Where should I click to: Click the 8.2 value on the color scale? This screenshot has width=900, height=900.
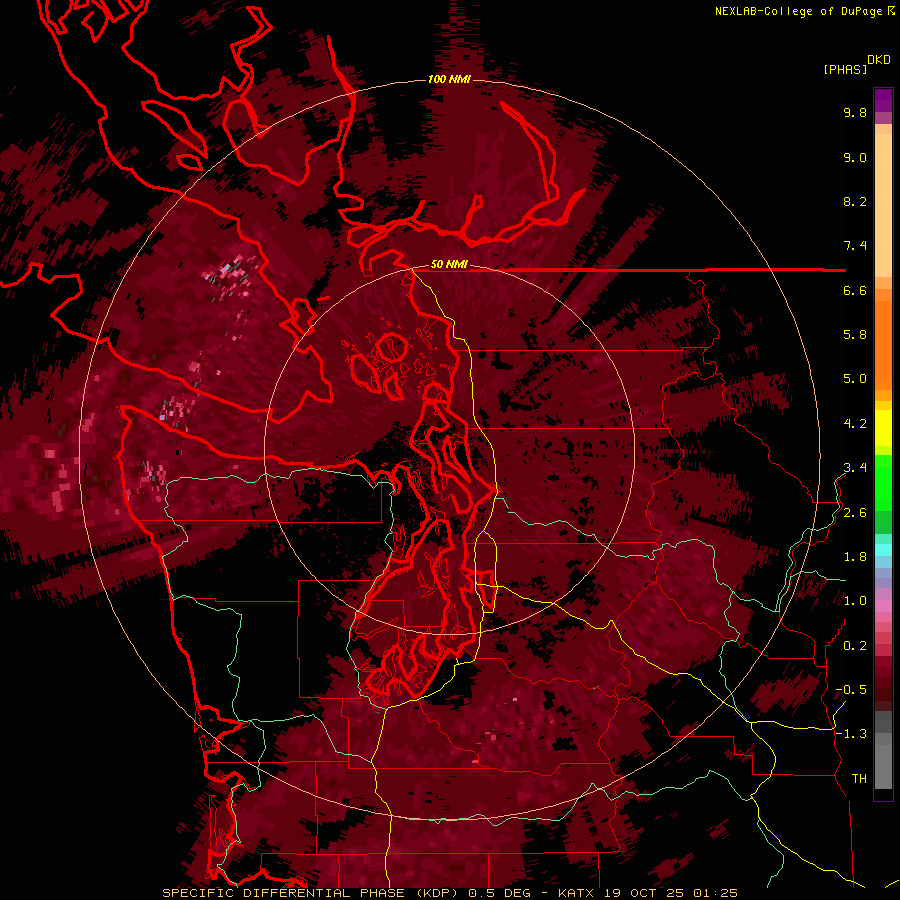pyautogui.click(x=855, y=201)
